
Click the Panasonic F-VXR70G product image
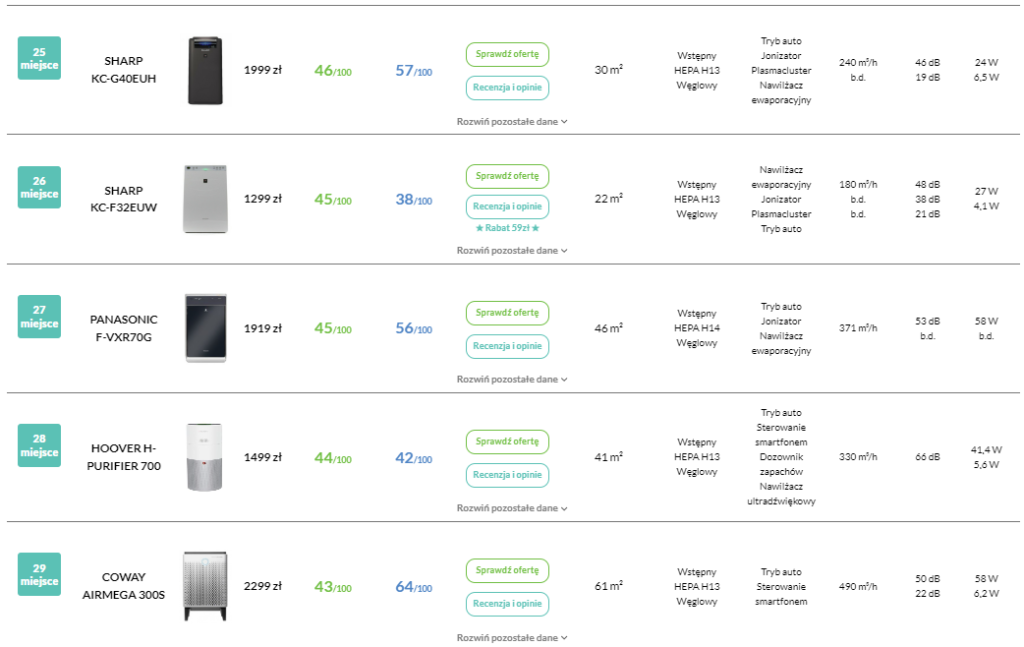pos(205,328)
